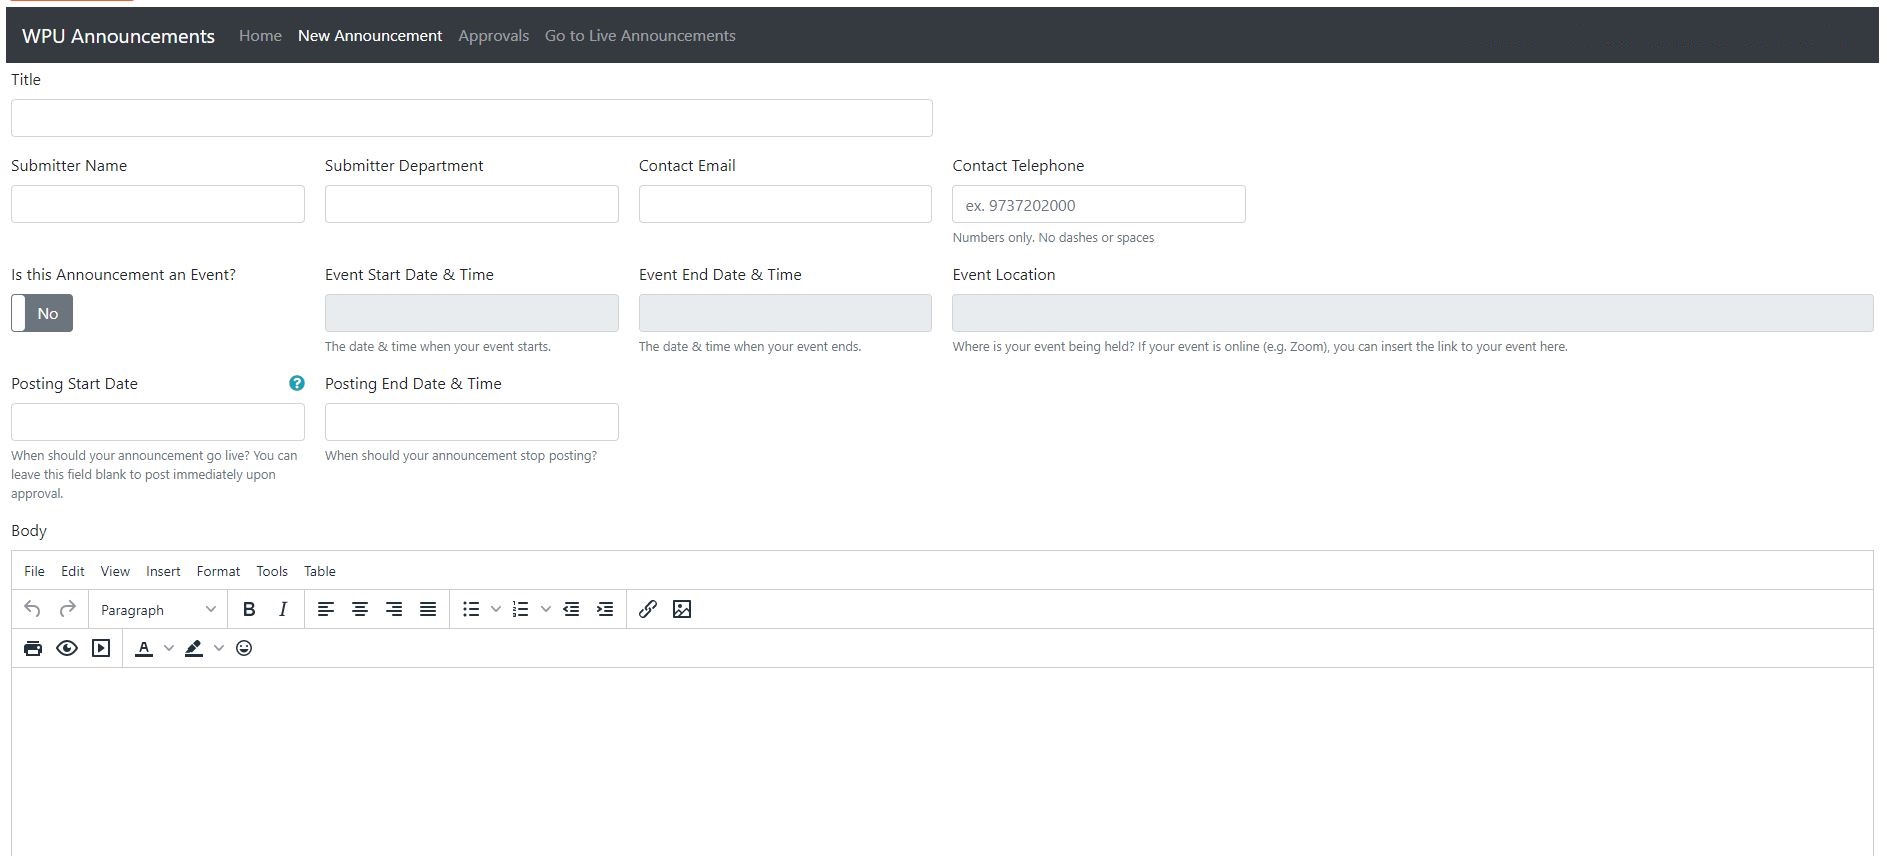The height and width of the screenshot is (856, 1887).
Task: Toggle the editor preview eye icon
Action: (x=67, y=648)
